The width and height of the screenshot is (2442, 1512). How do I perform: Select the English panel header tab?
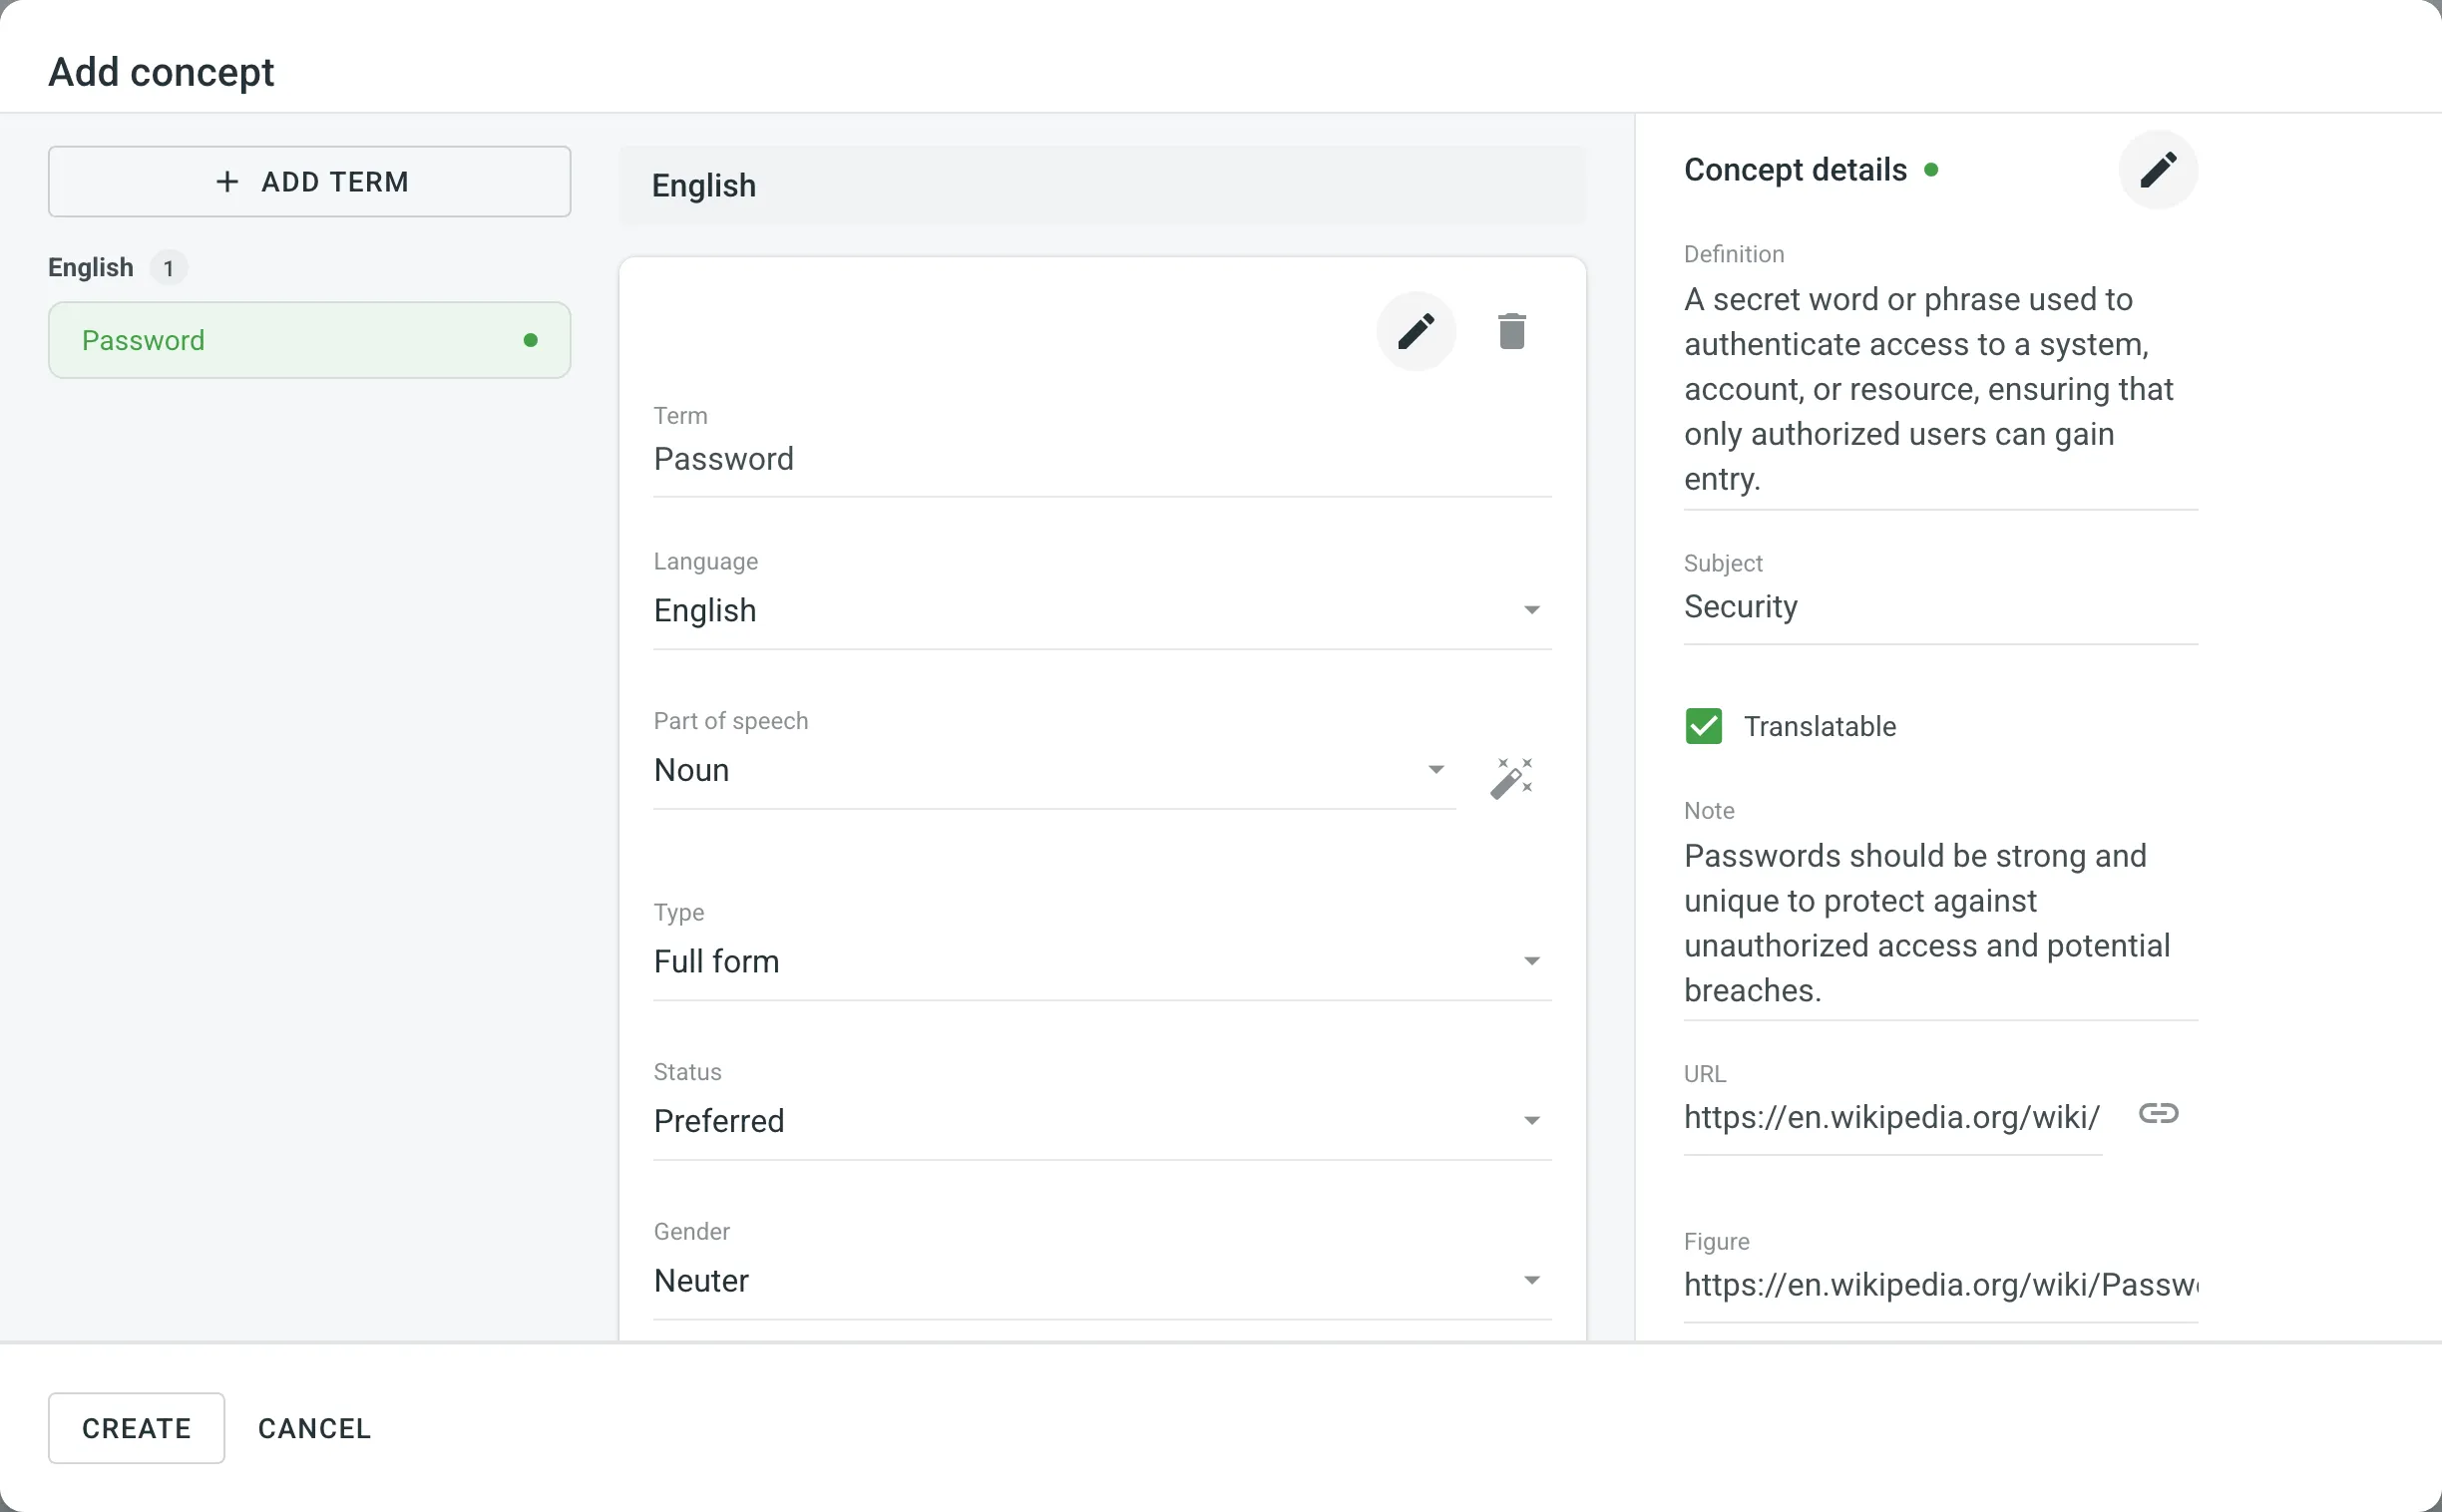tap(703, 185)
